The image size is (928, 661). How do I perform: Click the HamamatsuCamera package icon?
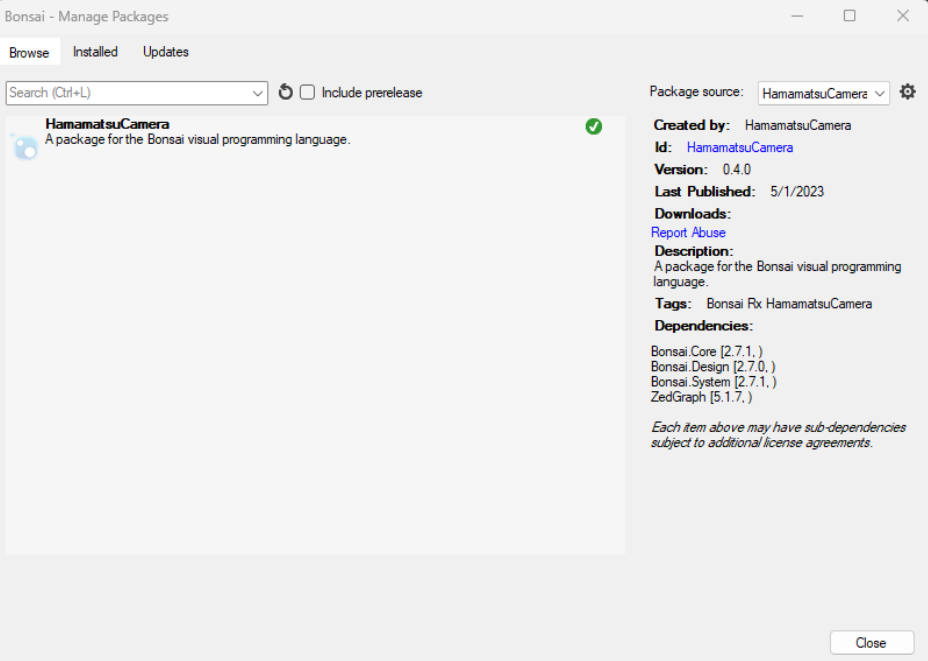click(x=24, y=146)
